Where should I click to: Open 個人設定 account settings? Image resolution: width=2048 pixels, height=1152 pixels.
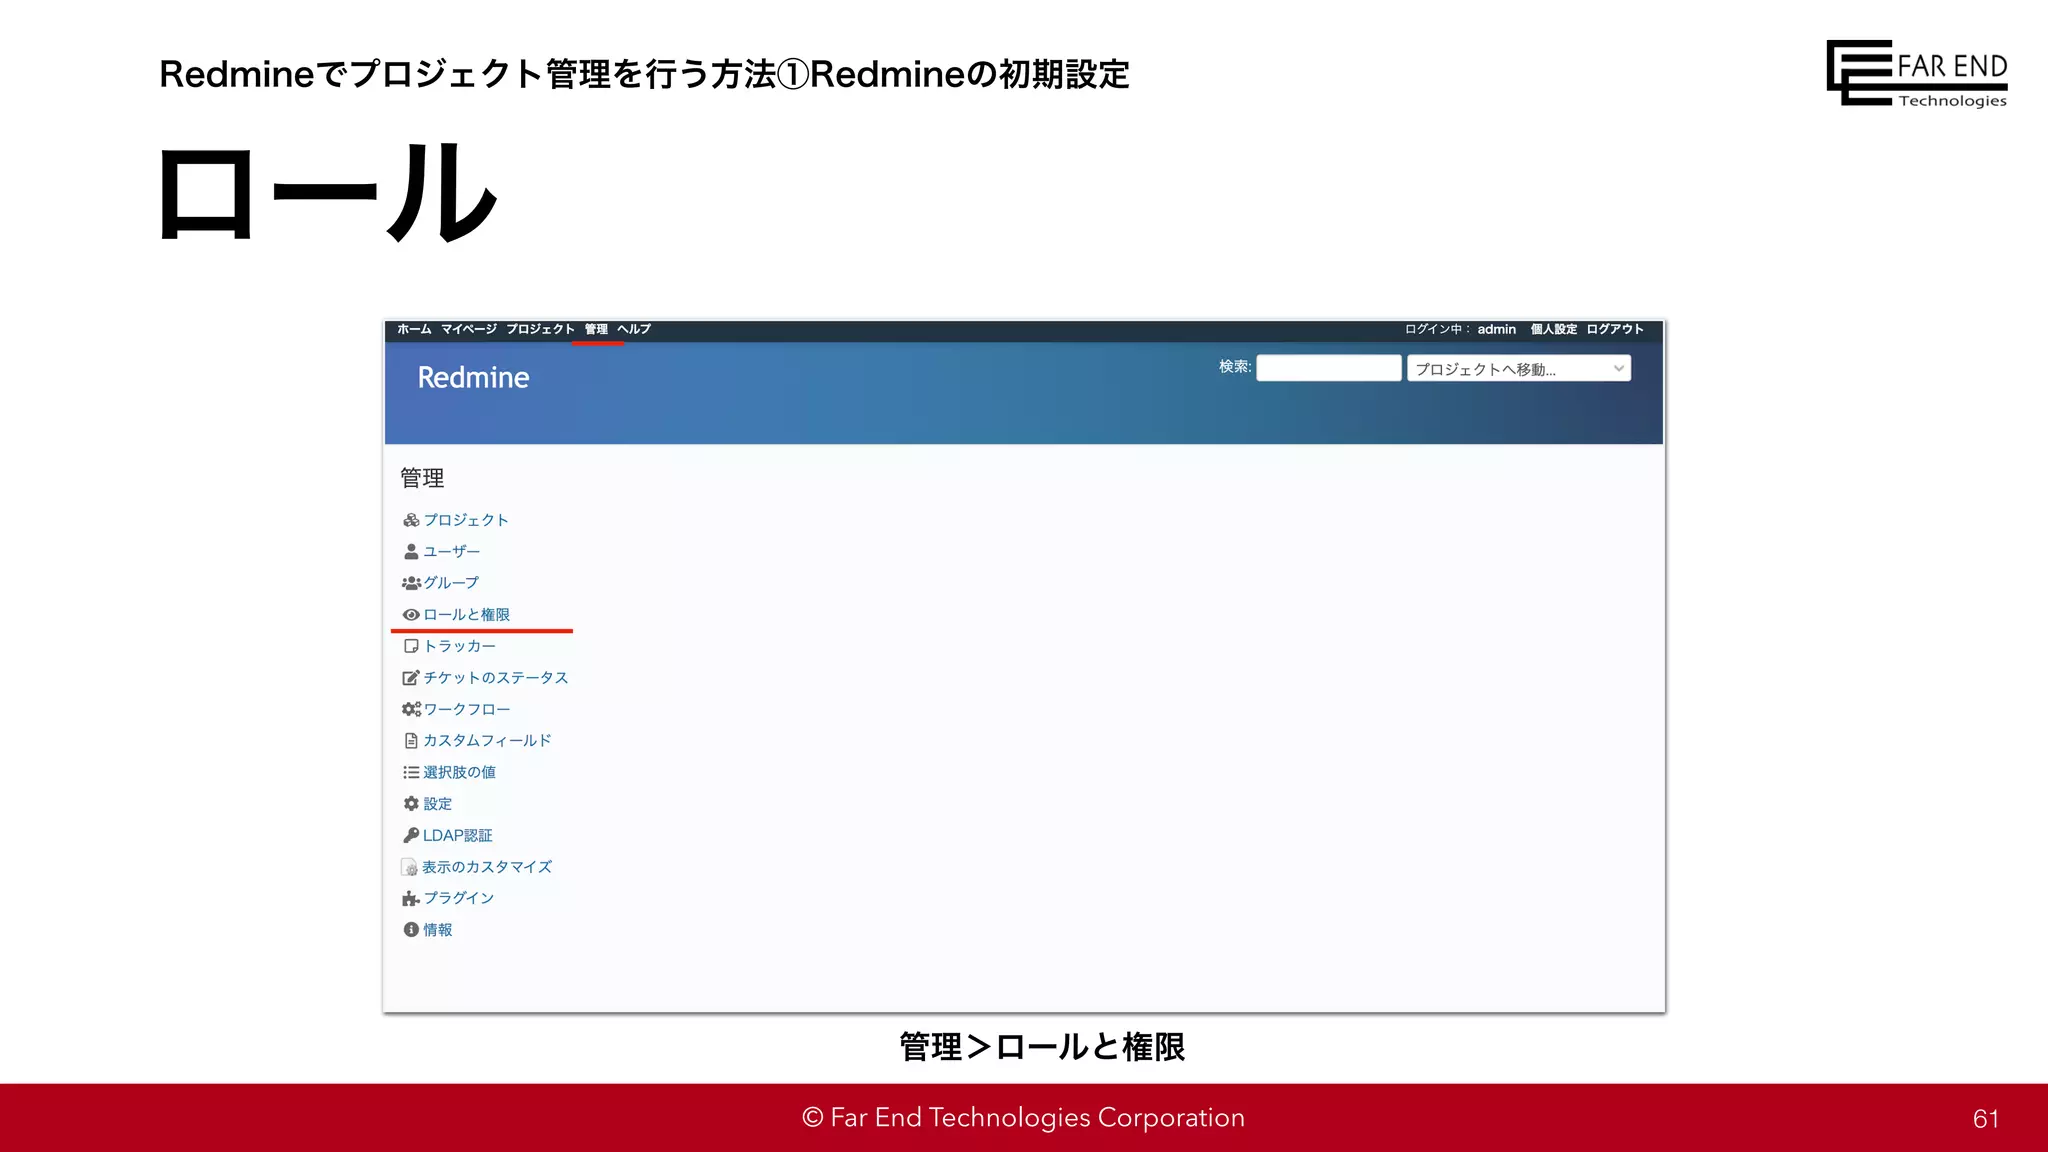[x=1554, y=329]
